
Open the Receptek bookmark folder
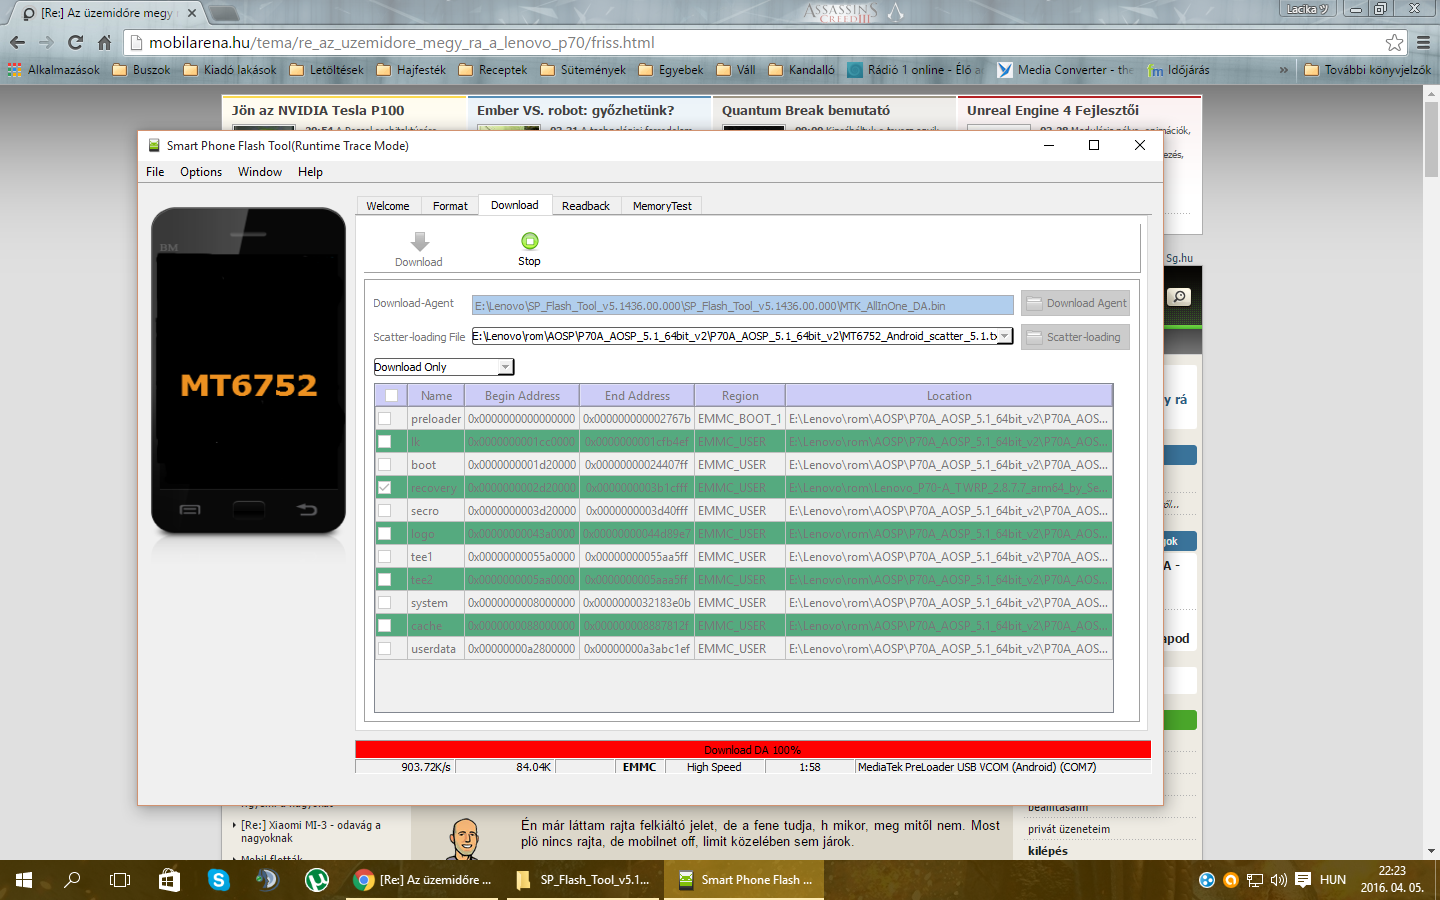(492, 70)
